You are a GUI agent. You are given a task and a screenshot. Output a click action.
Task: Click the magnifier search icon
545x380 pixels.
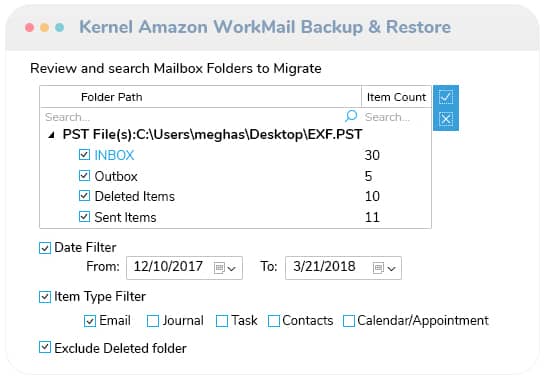point(351,116)
